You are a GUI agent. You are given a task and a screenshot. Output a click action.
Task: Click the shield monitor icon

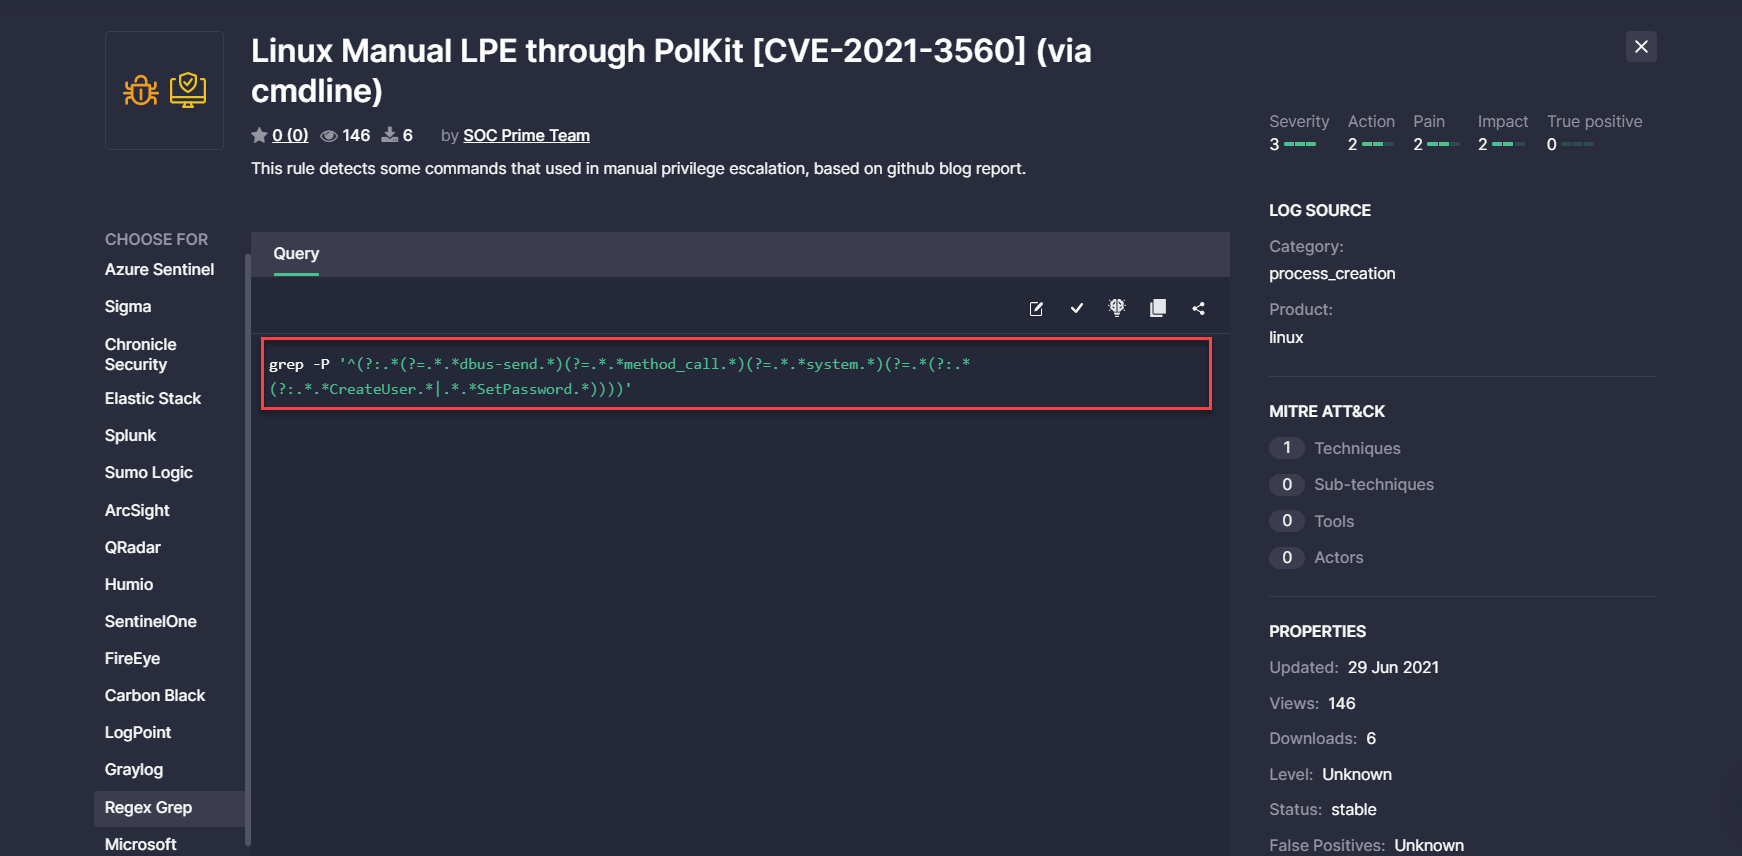(x=188, y=90)
